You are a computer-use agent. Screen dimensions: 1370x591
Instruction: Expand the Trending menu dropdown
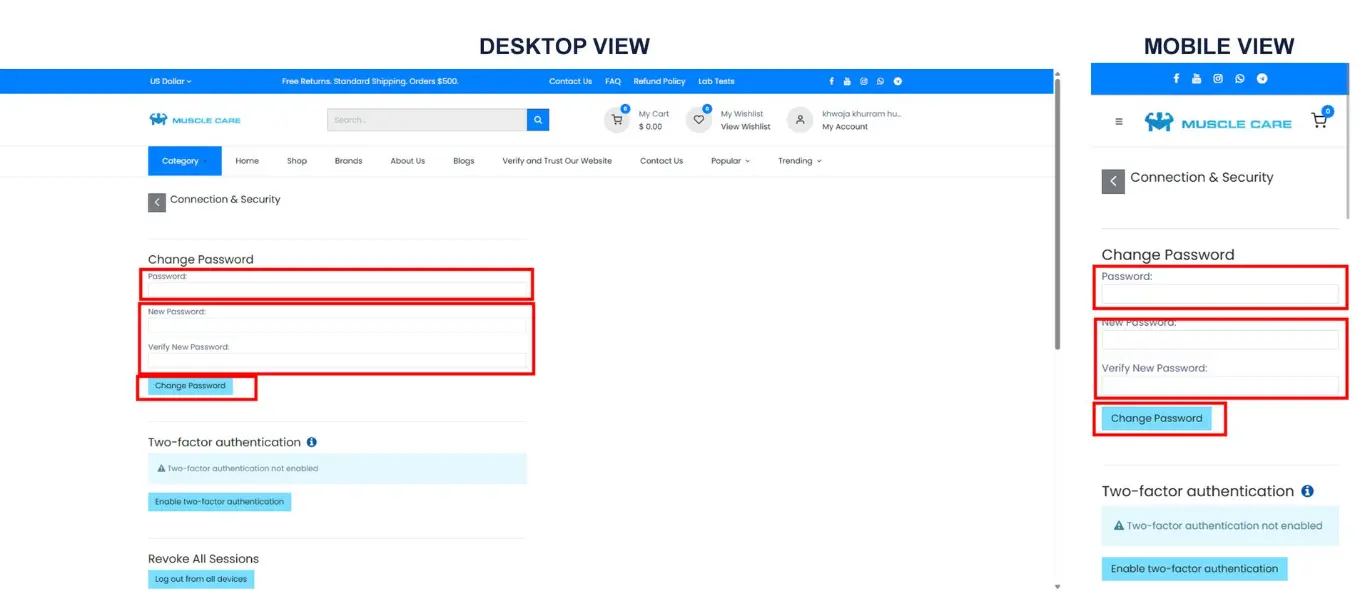pos(799,161)
